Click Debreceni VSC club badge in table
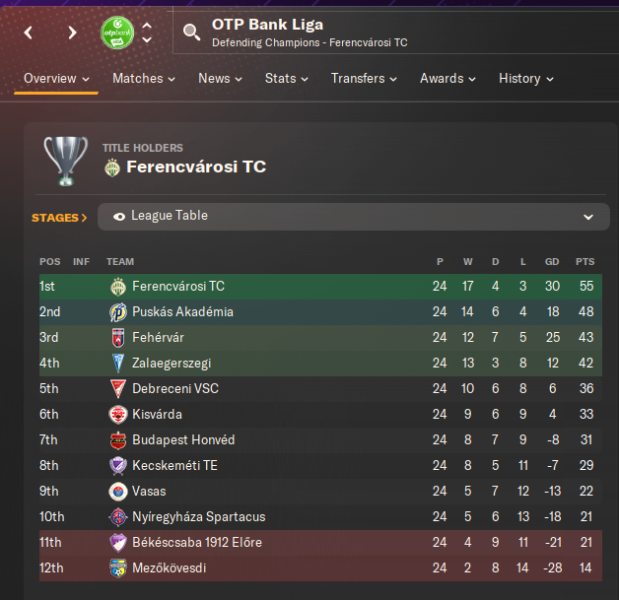The width and height of the screenshot is (619, 600). (118, 389)
